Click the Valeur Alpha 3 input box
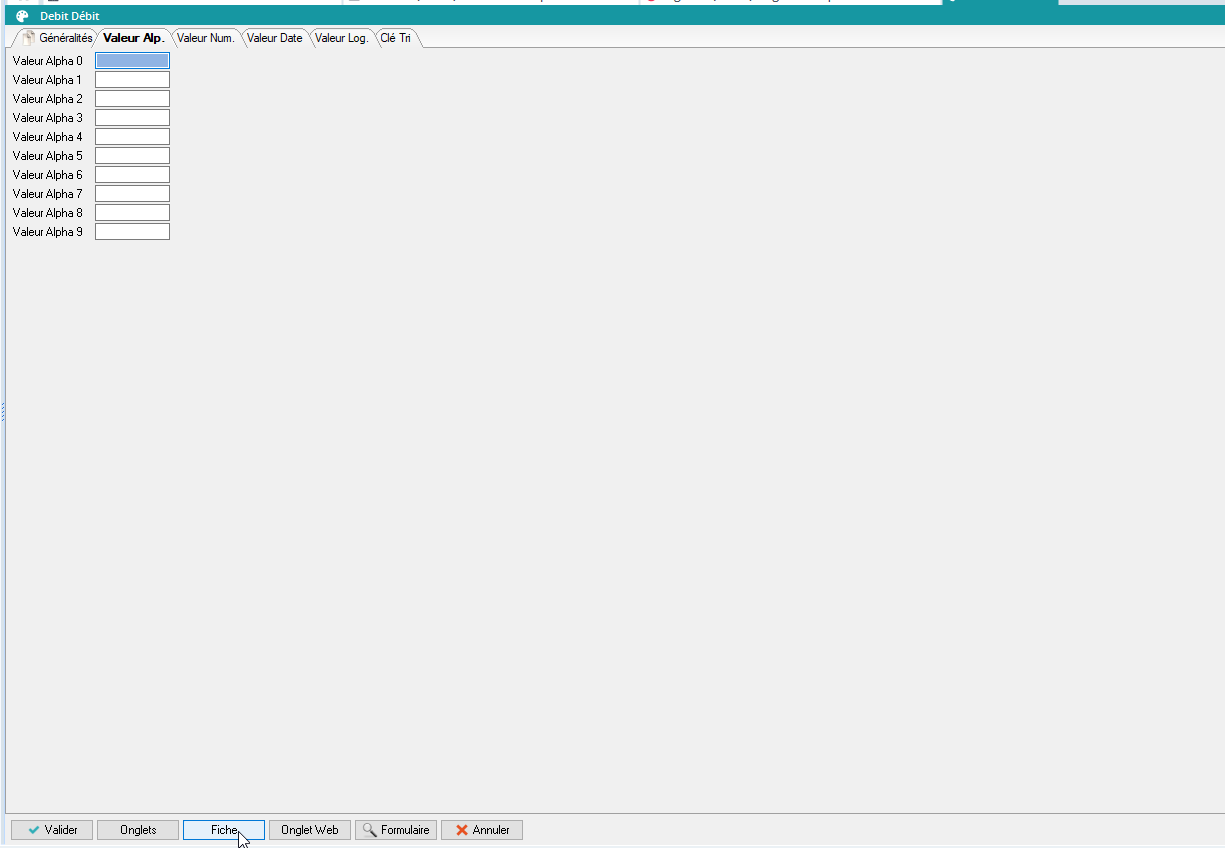 132,118
